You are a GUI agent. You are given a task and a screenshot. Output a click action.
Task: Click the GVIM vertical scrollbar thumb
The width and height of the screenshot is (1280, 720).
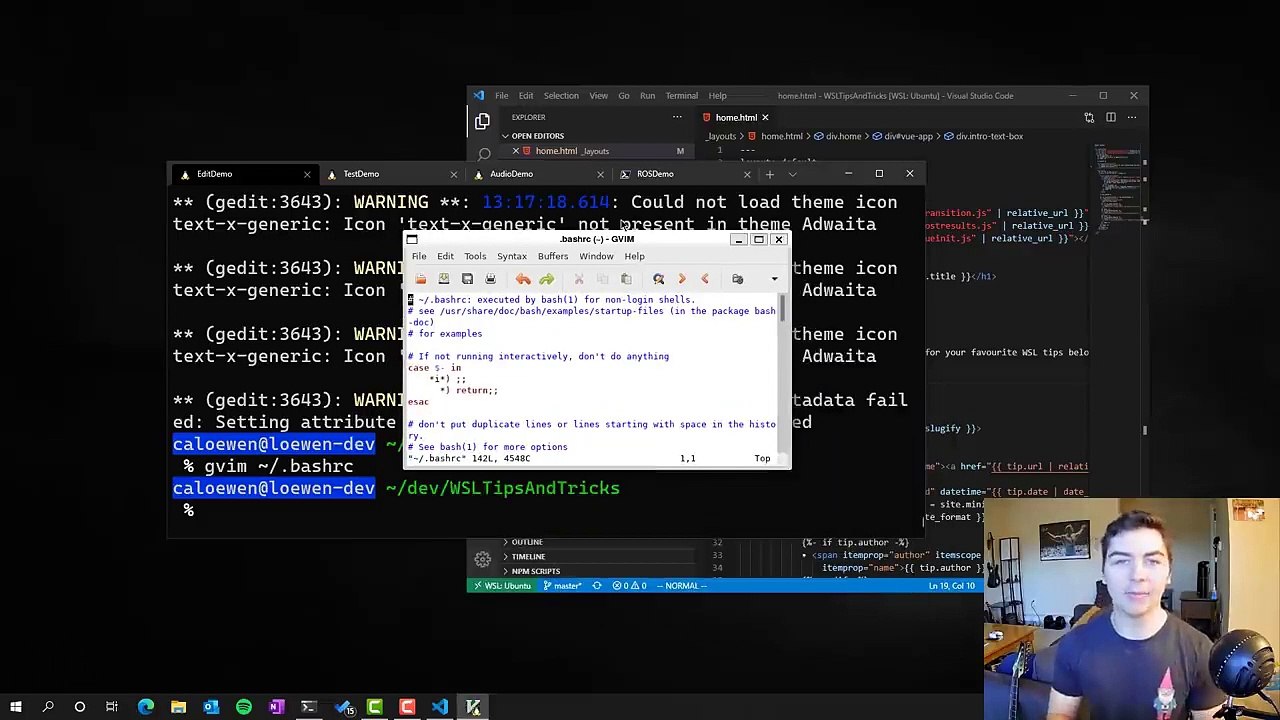[784, 307]
